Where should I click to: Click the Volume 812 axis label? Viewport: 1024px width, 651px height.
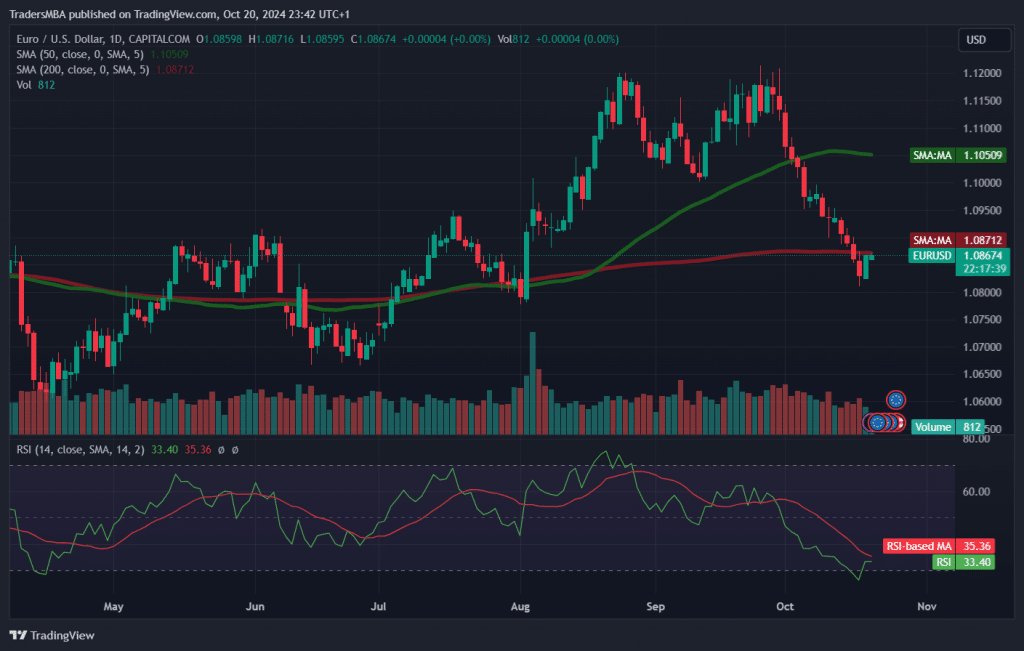946,427
